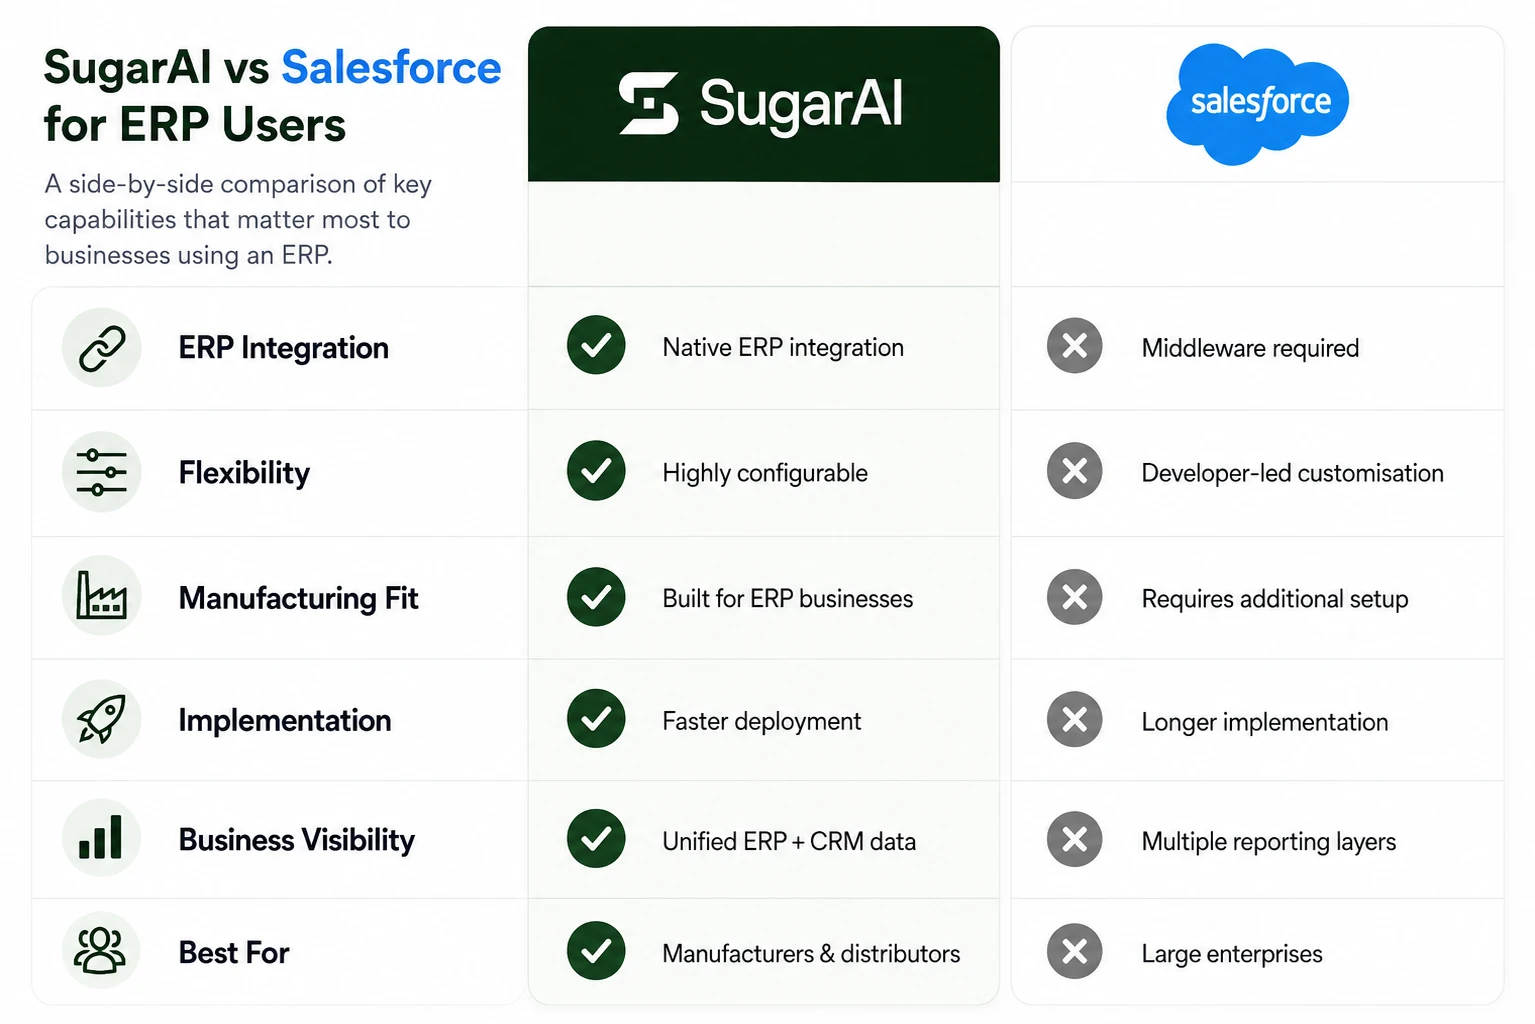Image resolution: width=1535 pixels, height=1024 pixels.
Task: Click the X icon beside Longer implementation
Action: 1075,719
